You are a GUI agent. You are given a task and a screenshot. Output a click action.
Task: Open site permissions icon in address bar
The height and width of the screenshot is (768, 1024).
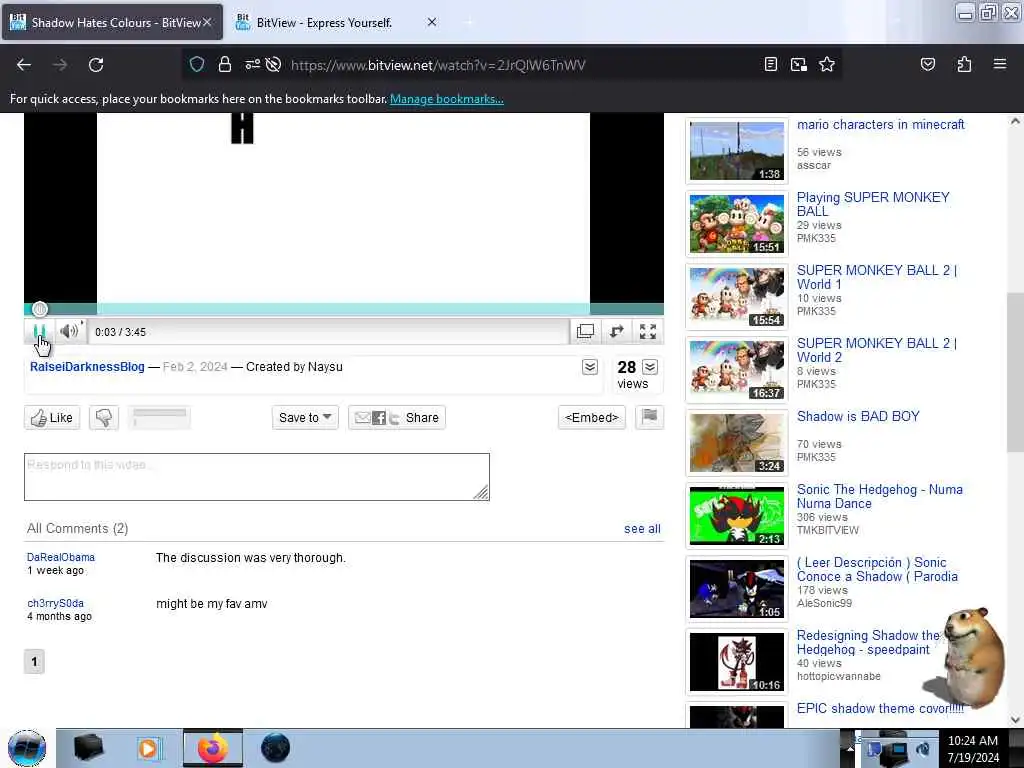(x=252, y=64)
